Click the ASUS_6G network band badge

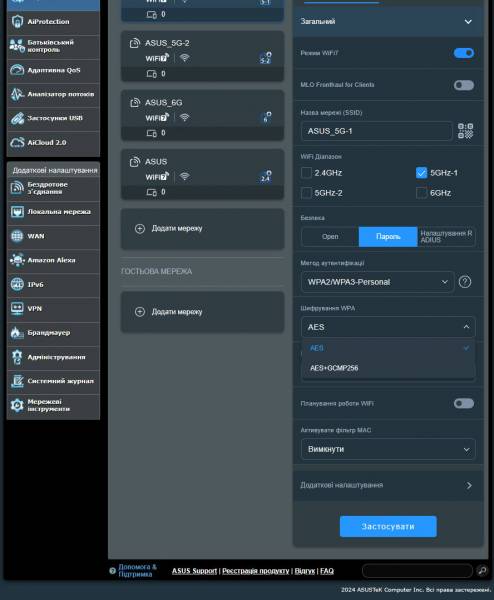click(x=266, y=117)
